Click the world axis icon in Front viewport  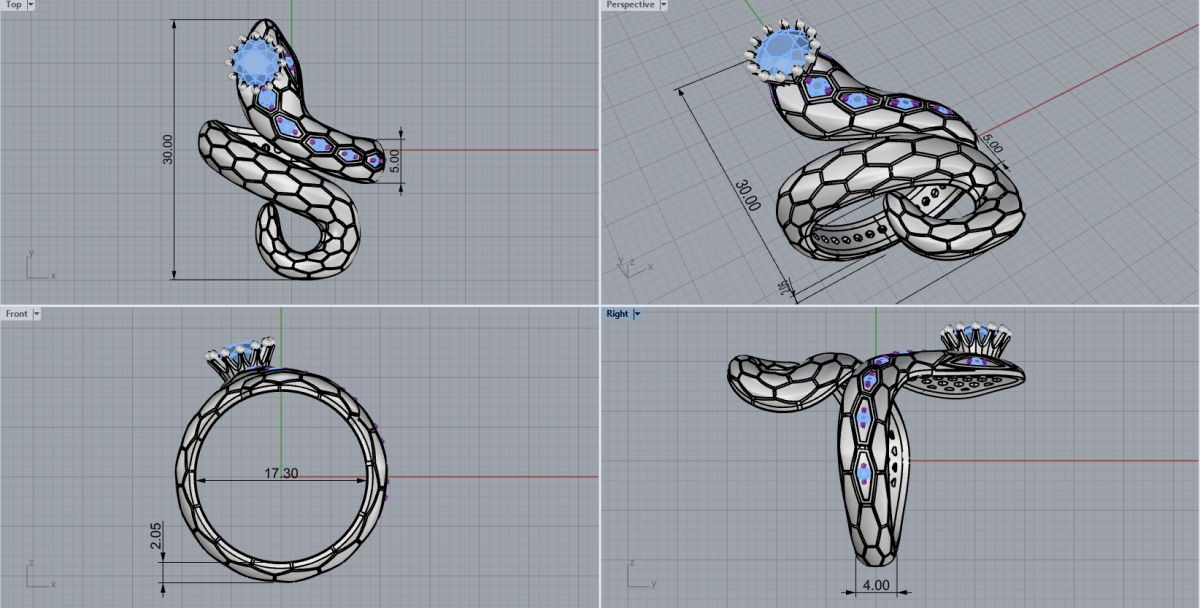pos(35,576)
